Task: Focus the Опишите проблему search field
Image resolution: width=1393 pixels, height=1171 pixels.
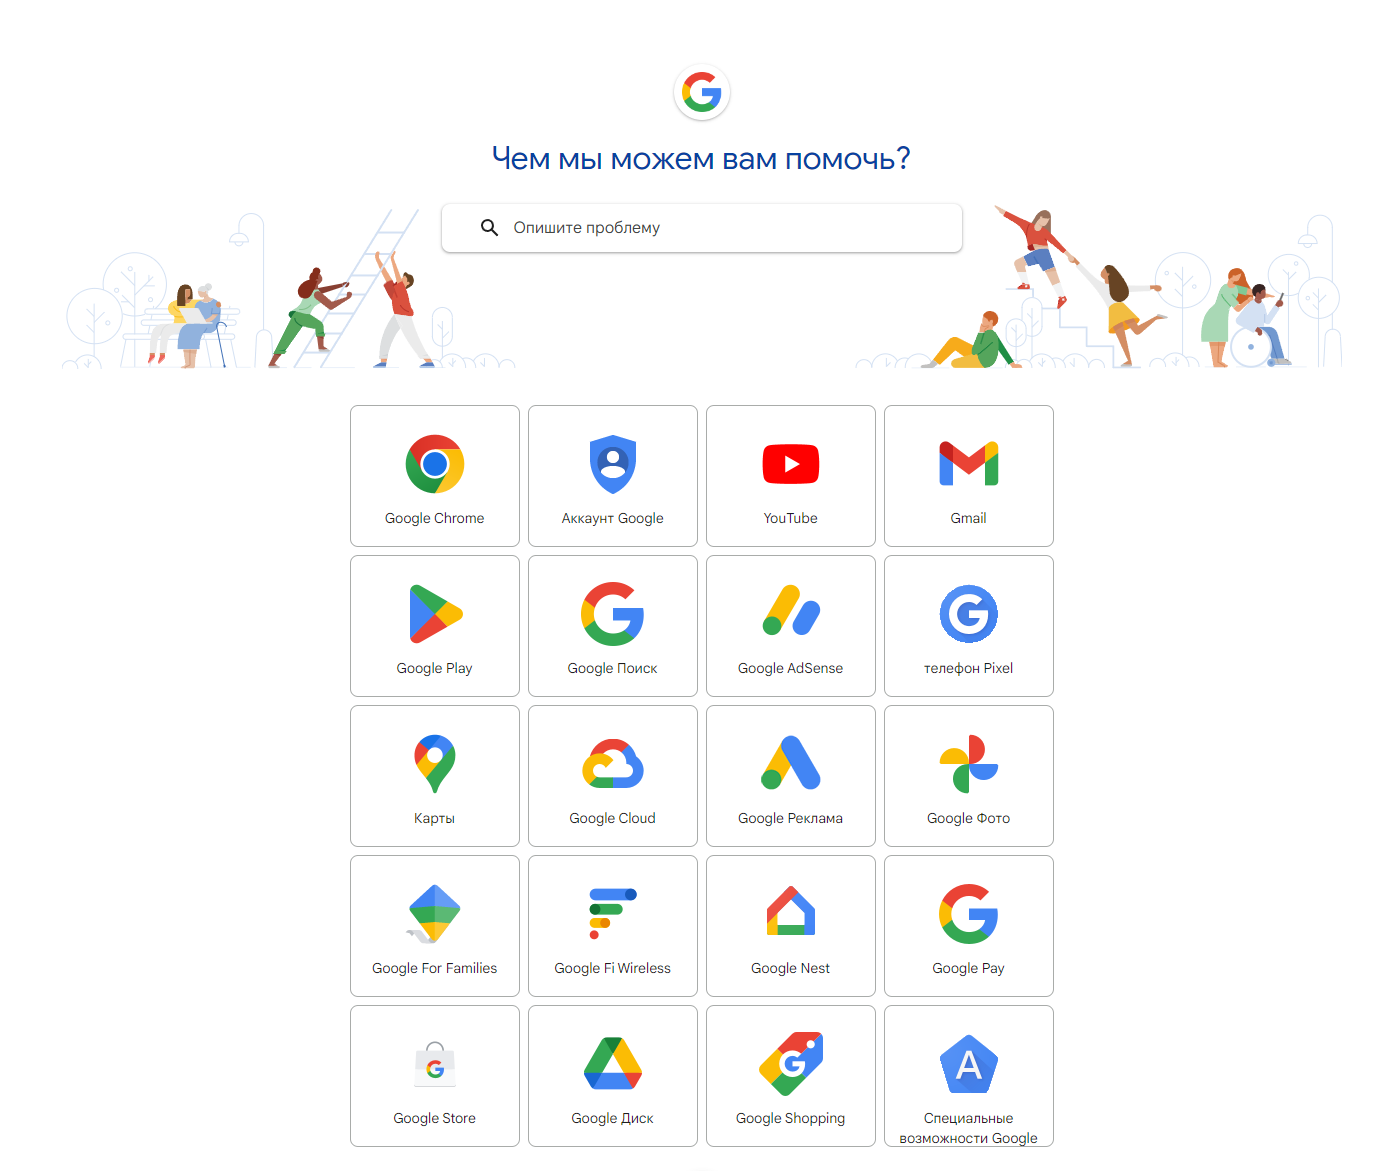Action: 702,228
